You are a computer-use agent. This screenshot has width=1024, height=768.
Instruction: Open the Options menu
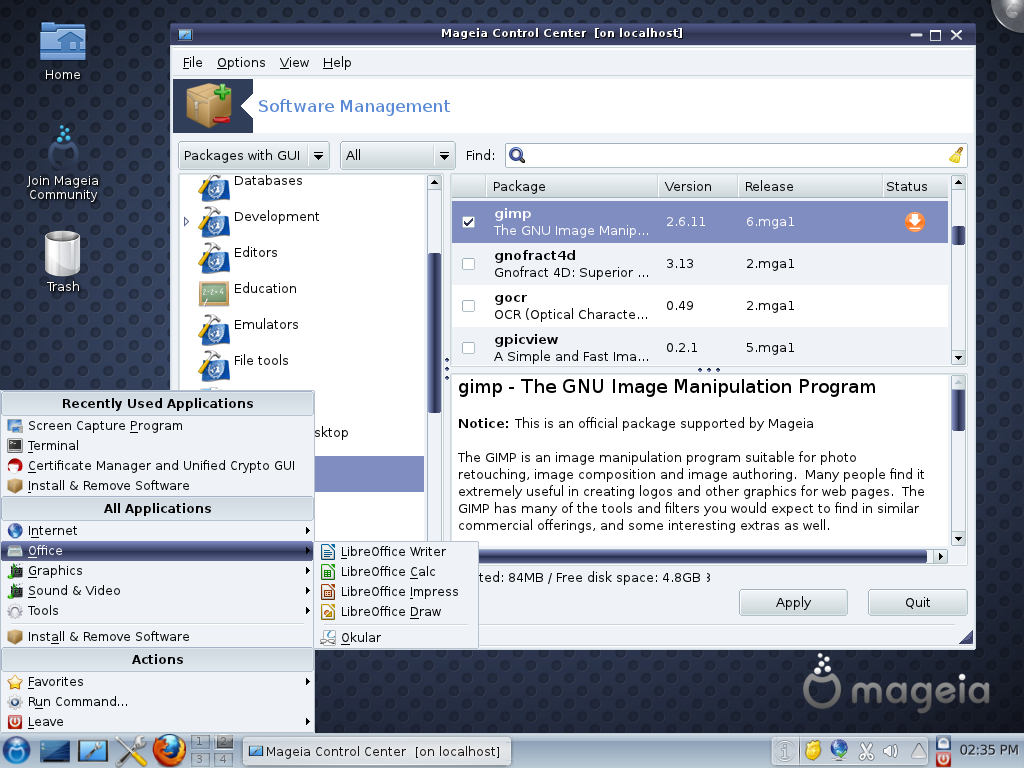pyautogui.click(x=241, y=63)
